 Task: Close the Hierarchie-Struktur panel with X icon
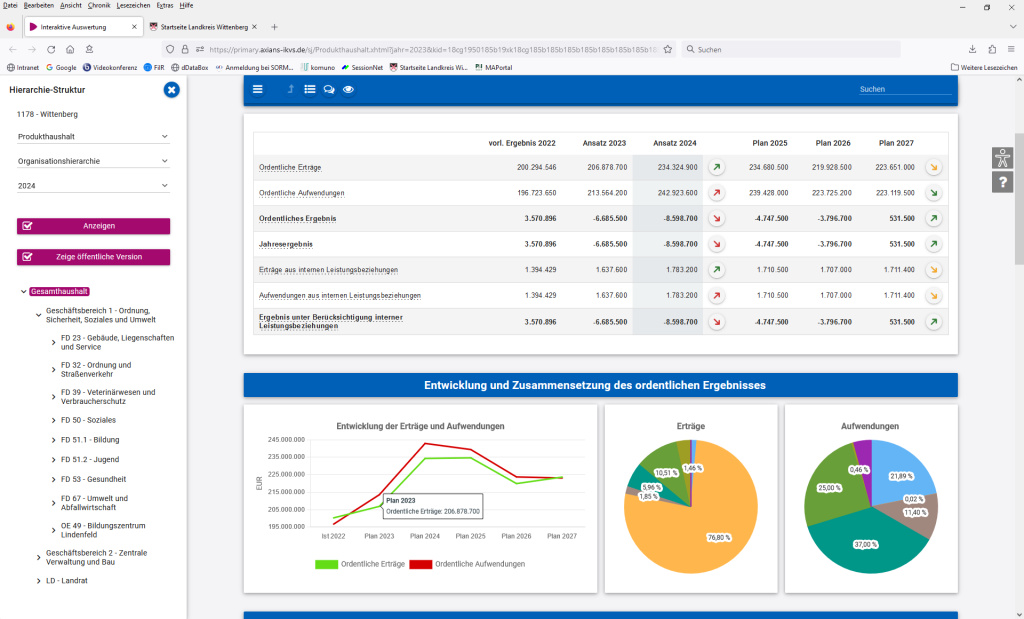click(x=172, y=90)
